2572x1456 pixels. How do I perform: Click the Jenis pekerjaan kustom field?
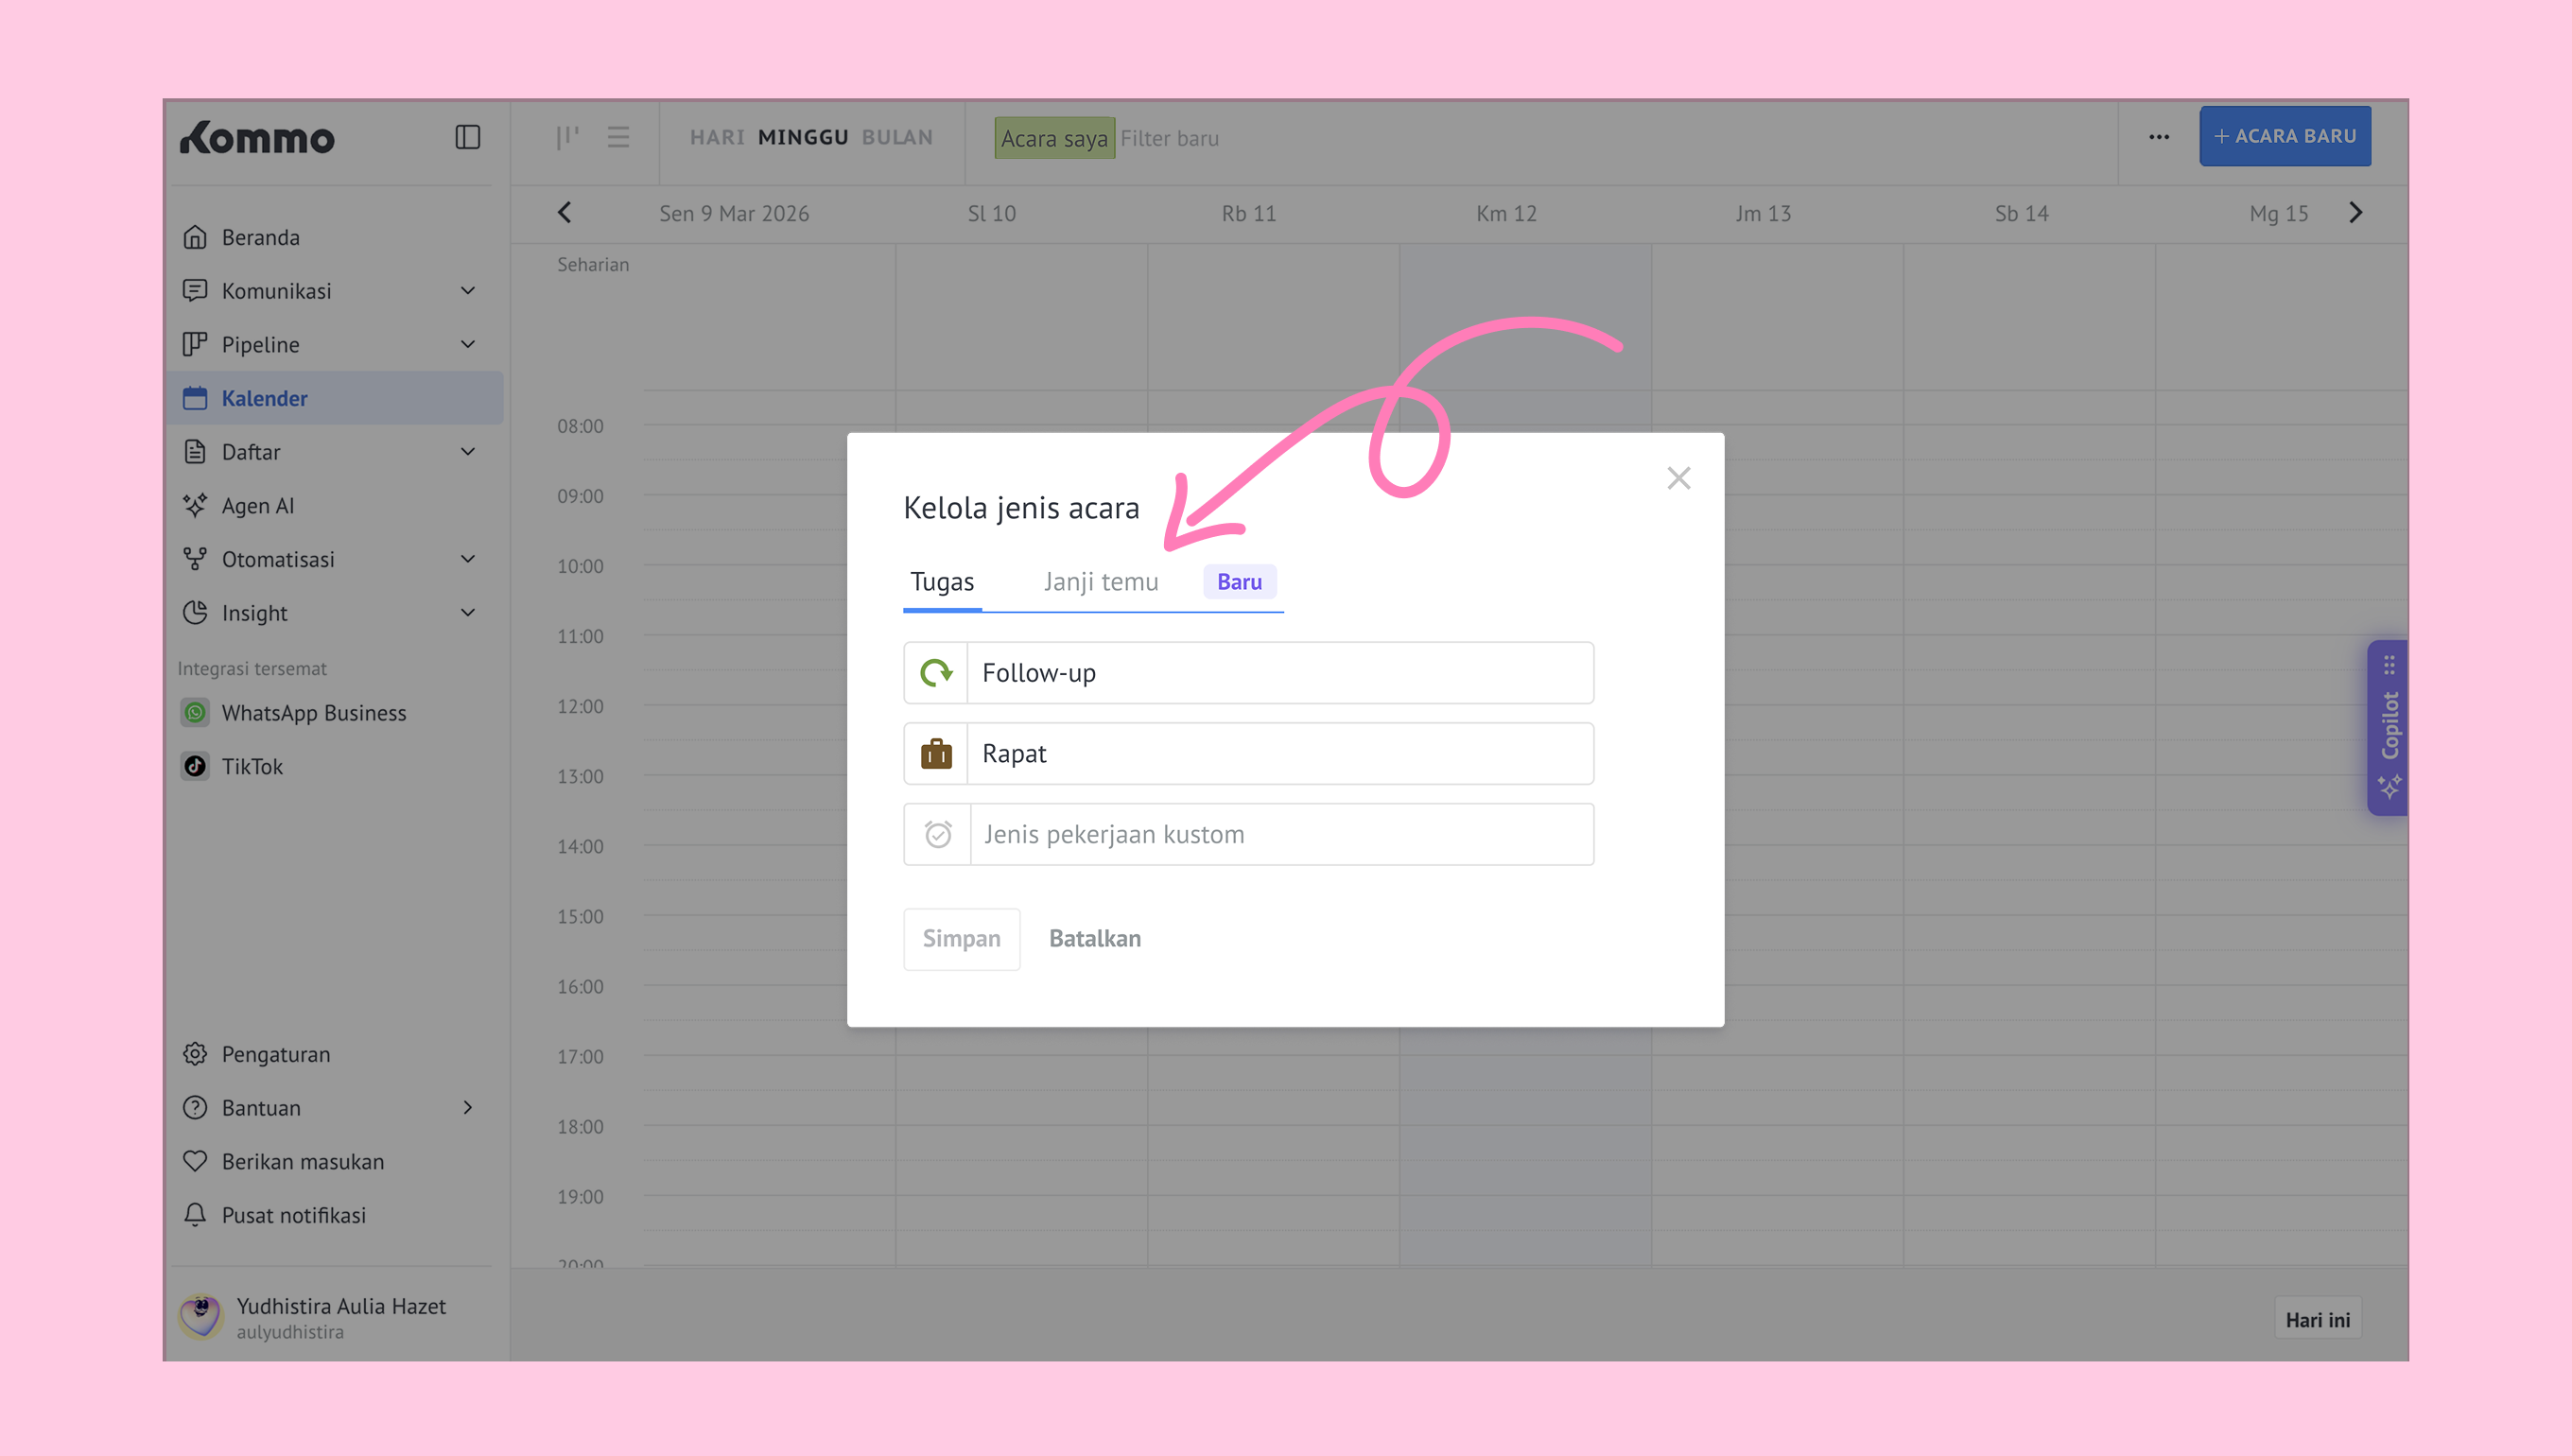(x=1280, y=834)
